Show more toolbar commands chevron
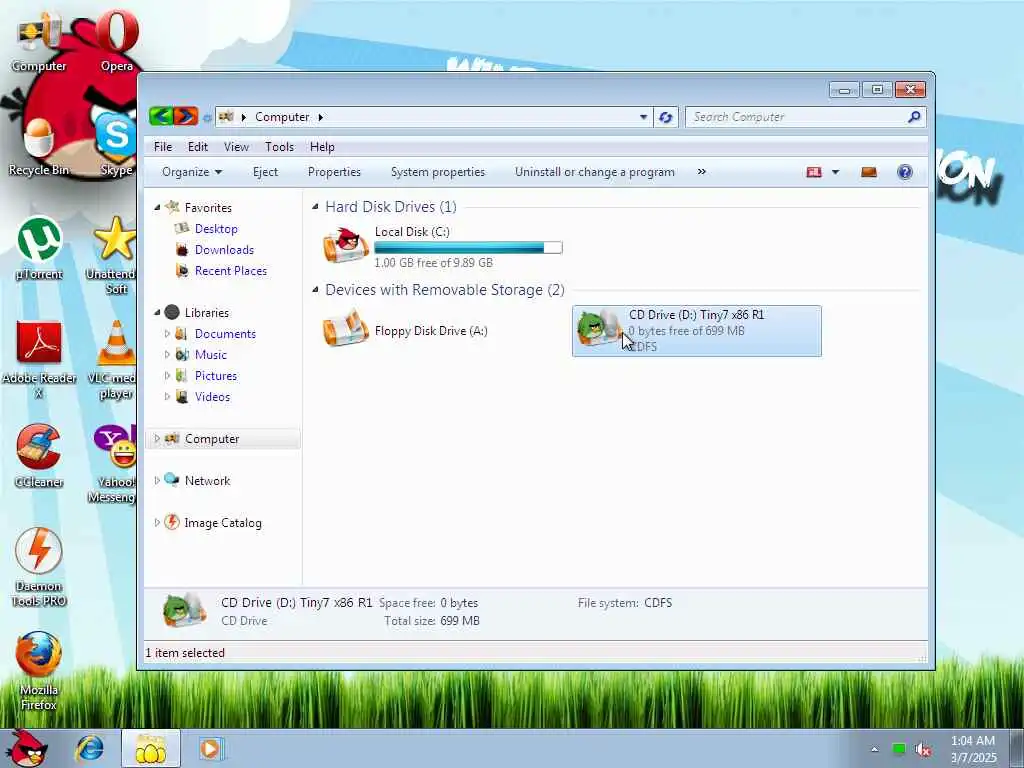 (701, 172)
